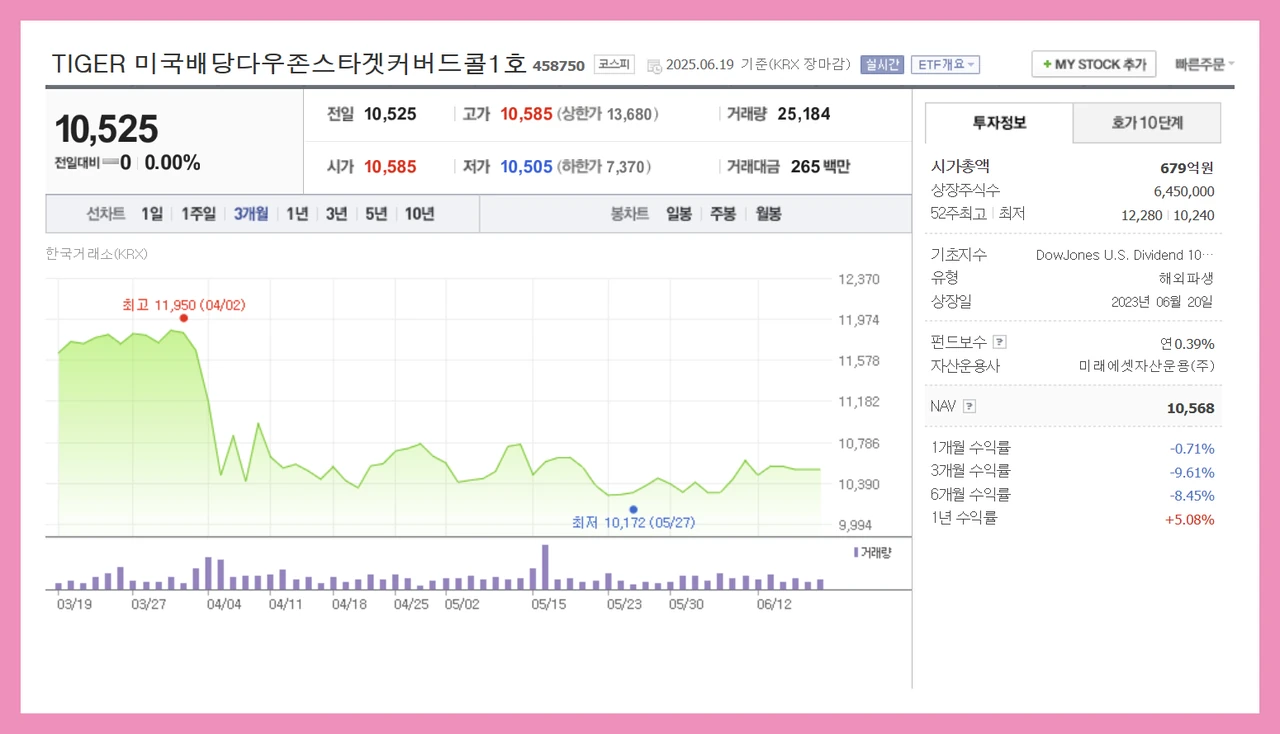Click the 1개월 수익률 value -0.71%
Image resolution: width=1280 pixels, height=734 pixels.
[x=1192, y=449]
